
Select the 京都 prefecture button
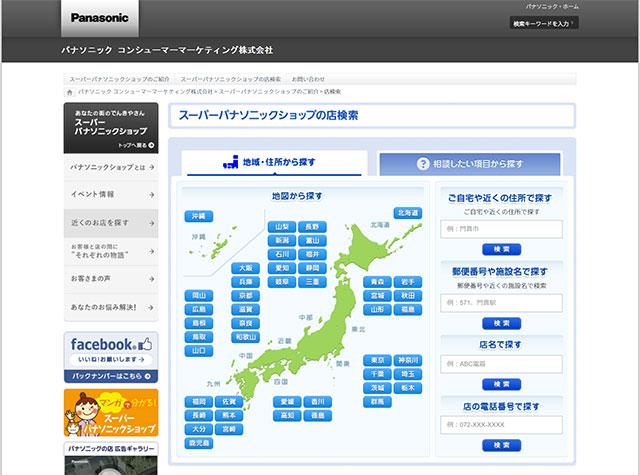coord(245,296)
